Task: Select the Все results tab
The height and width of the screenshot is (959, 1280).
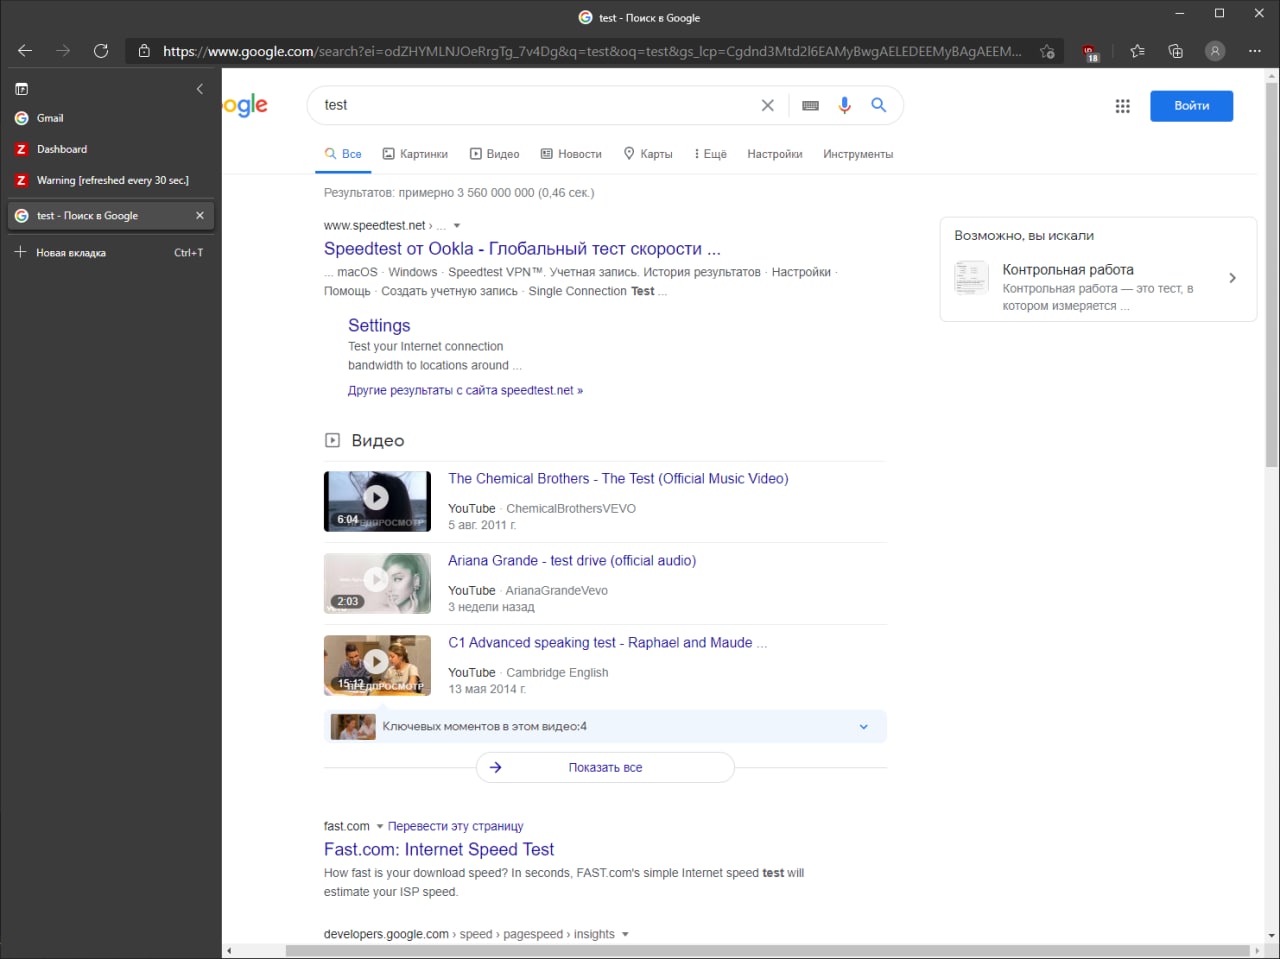Action: 343,154
